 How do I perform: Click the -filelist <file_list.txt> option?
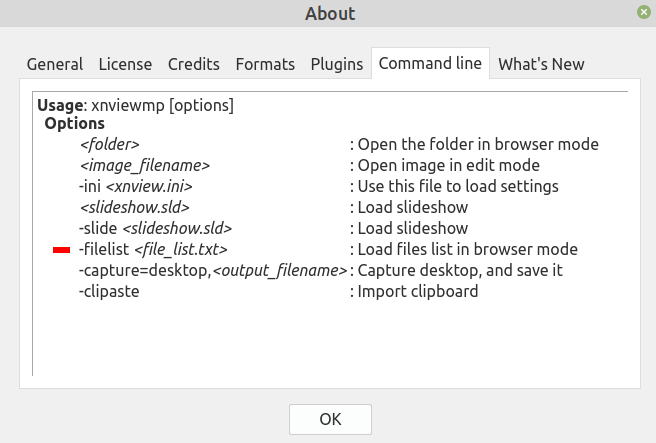click(153, 249)
